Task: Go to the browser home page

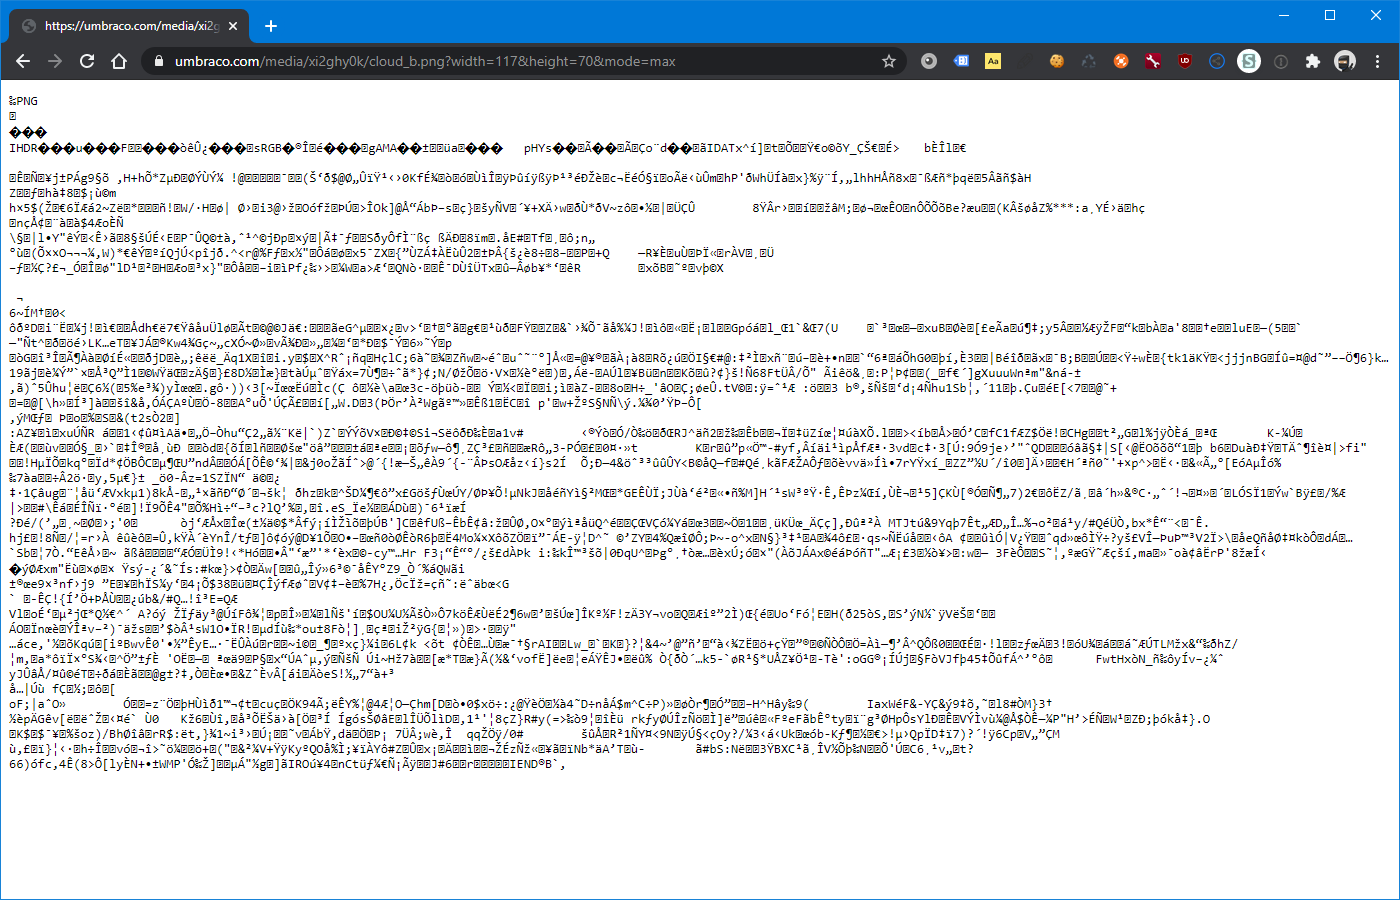Action: click(x=119, y=61)
